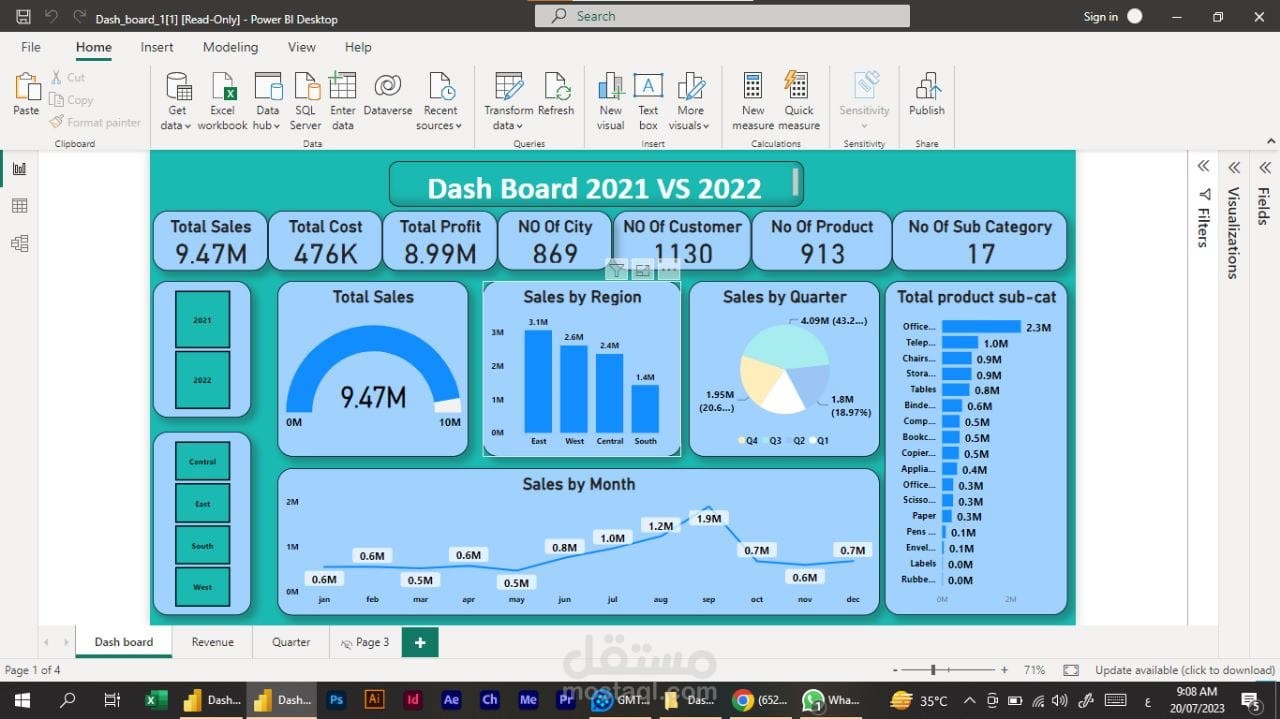Open Model view in left sidebar
The width and height of the screenshot is (1280, 719).
coord(19,243)
